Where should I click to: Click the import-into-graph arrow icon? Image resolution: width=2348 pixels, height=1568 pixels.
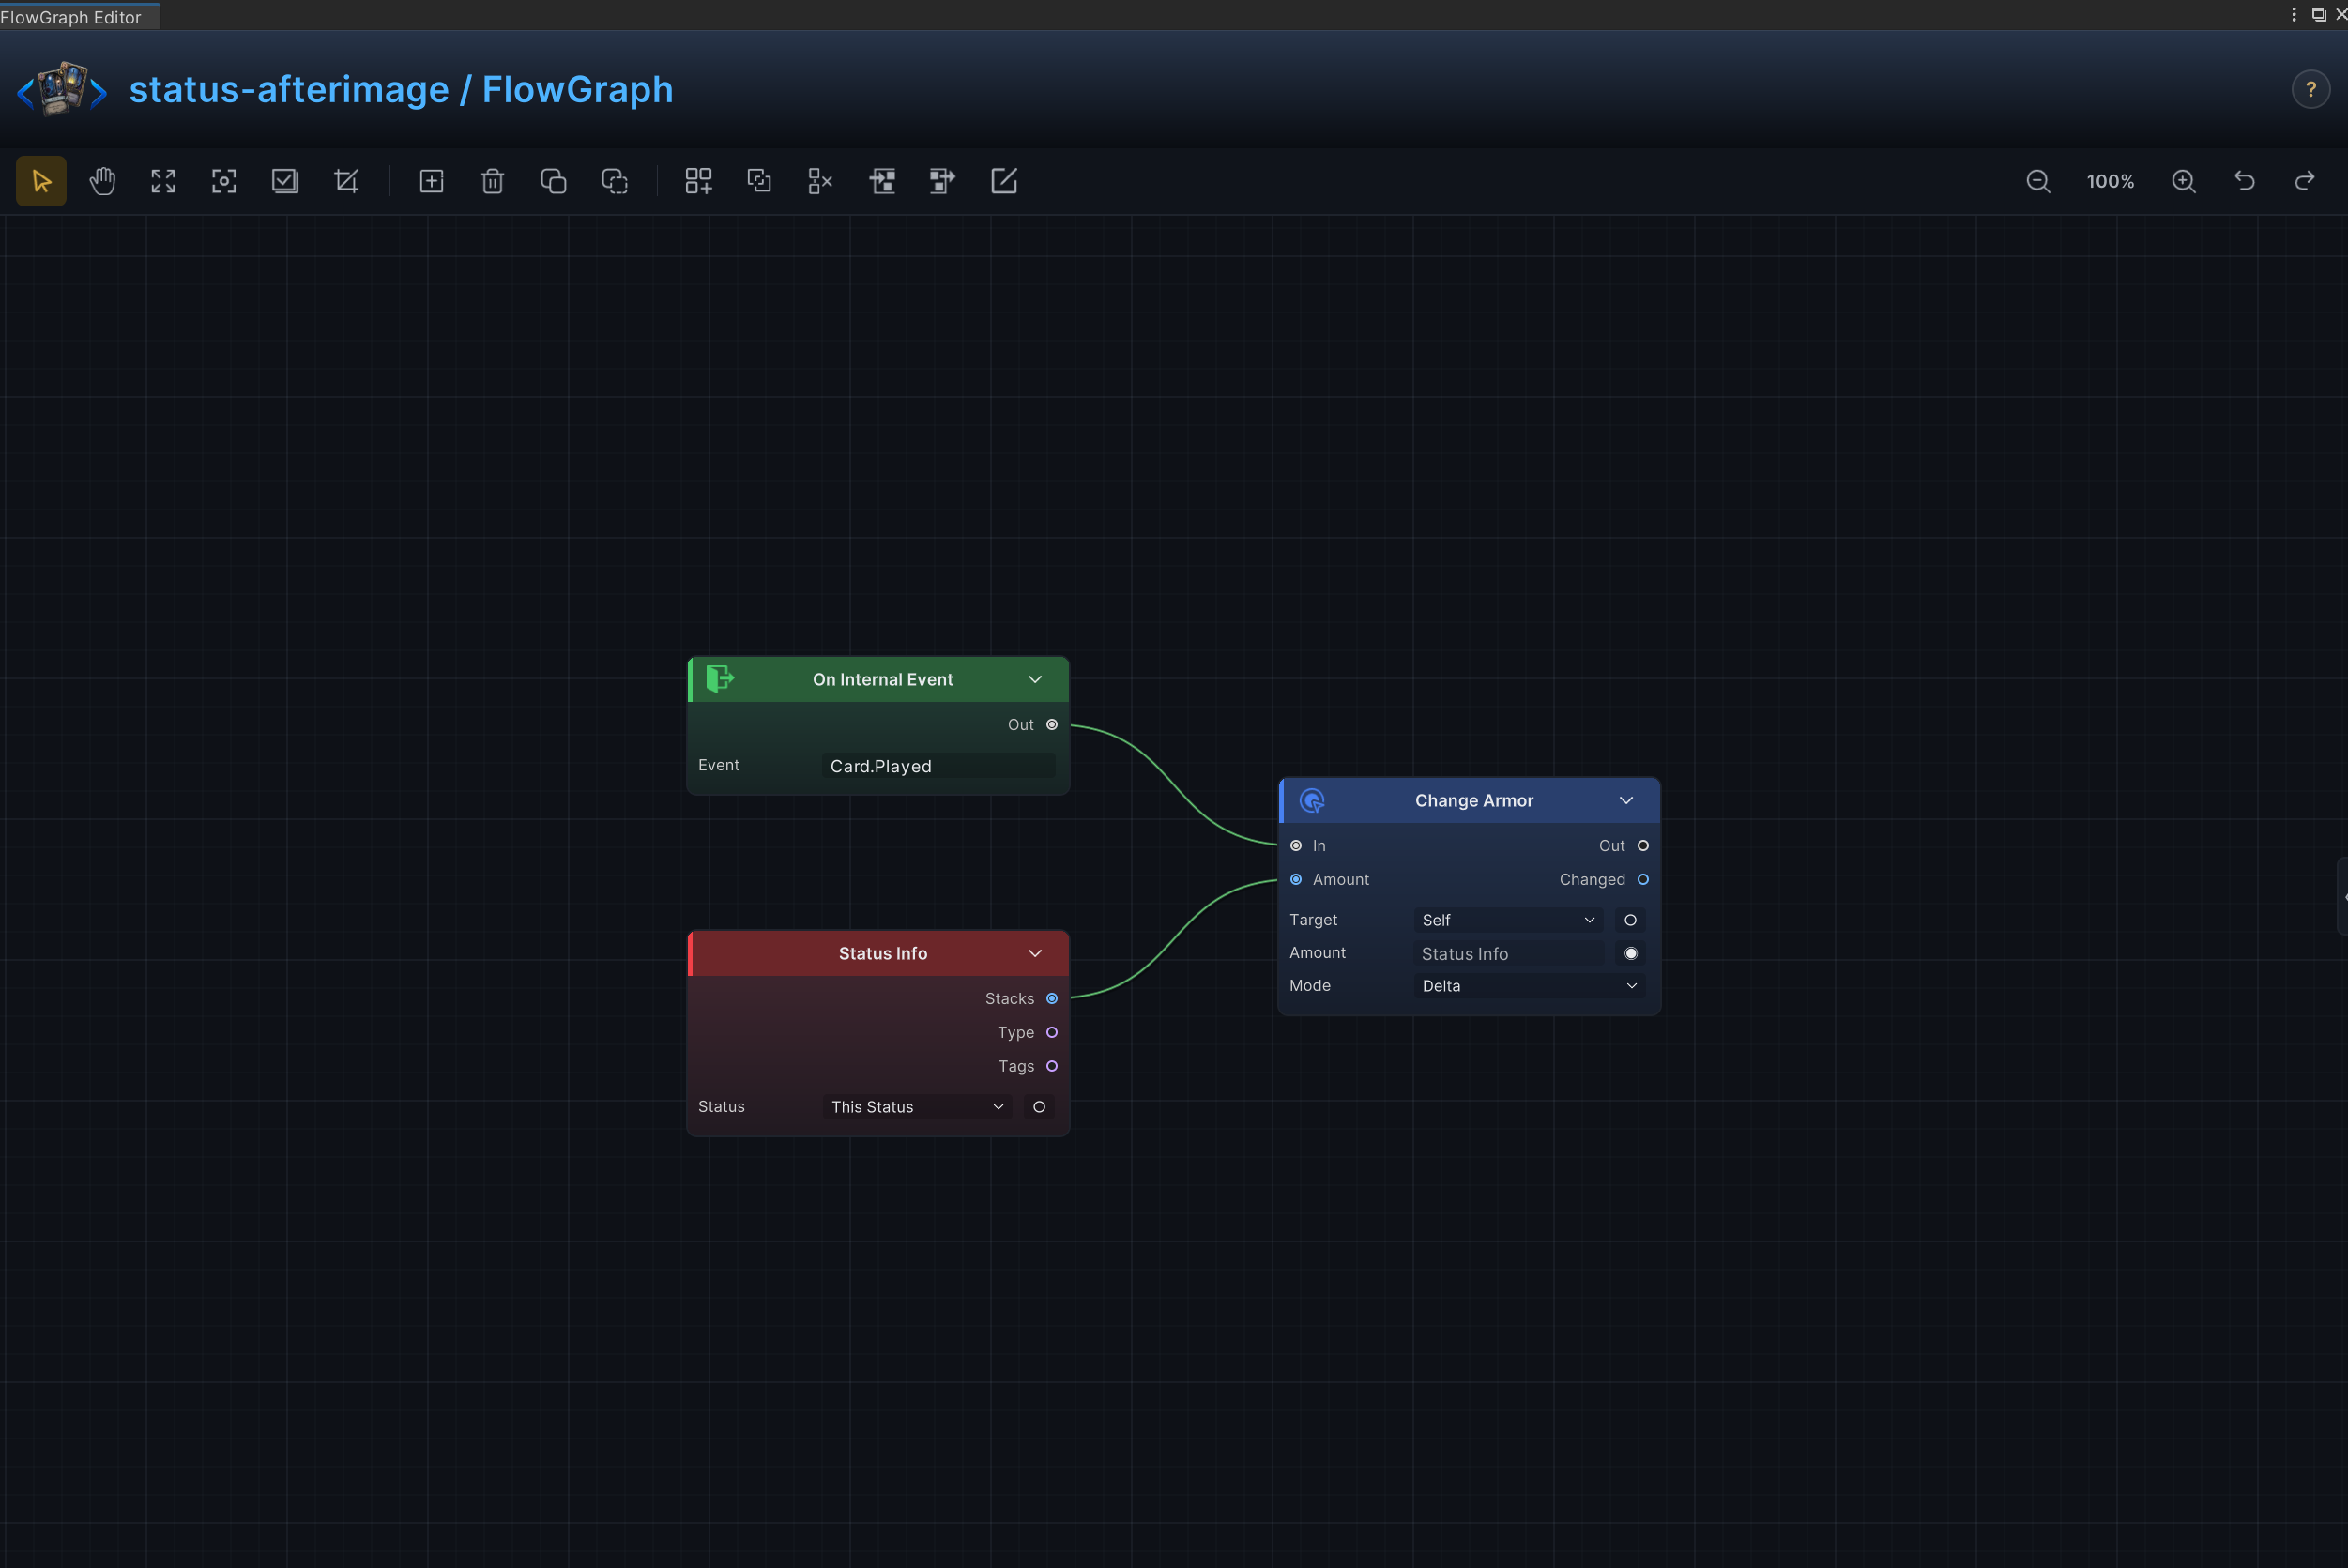pyautogui.click(x=882, y=181)
